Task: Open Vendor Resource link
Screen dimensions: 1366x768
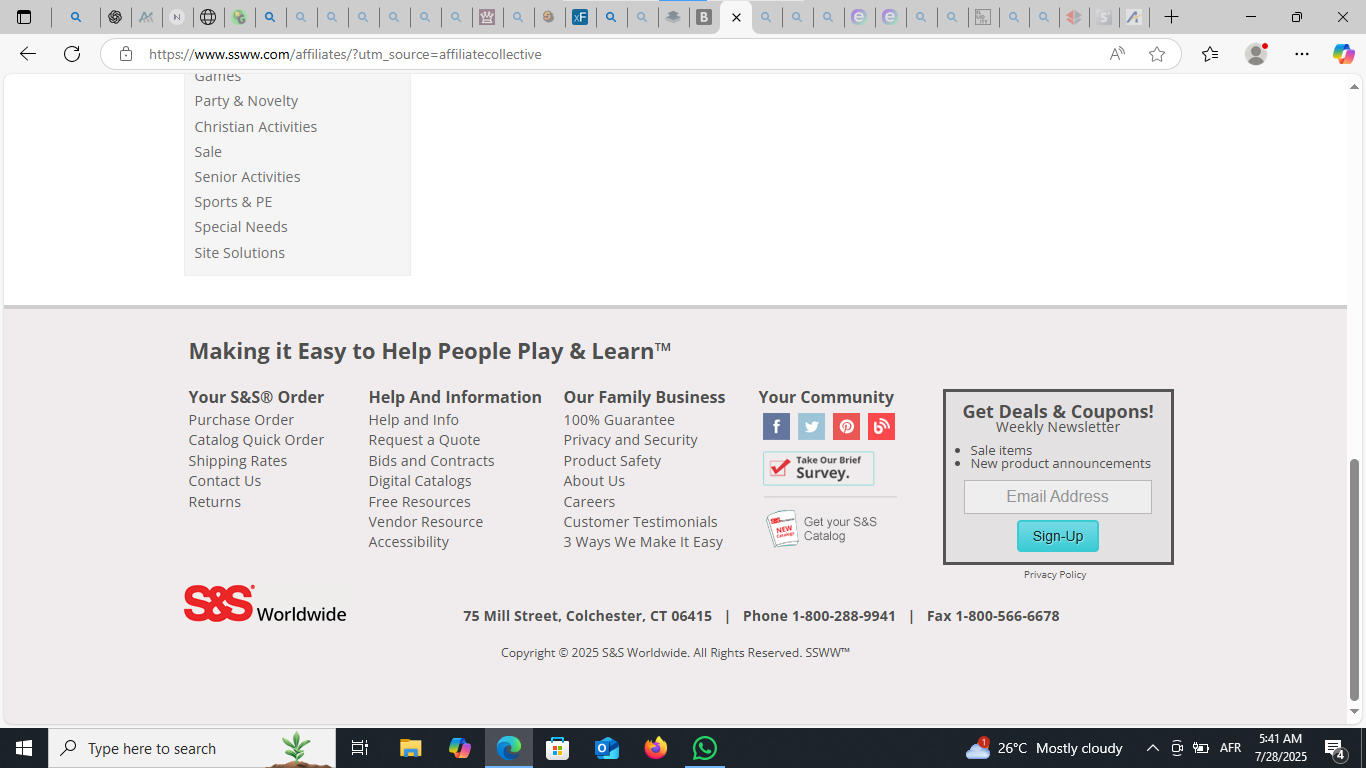Action: point(426,522)
